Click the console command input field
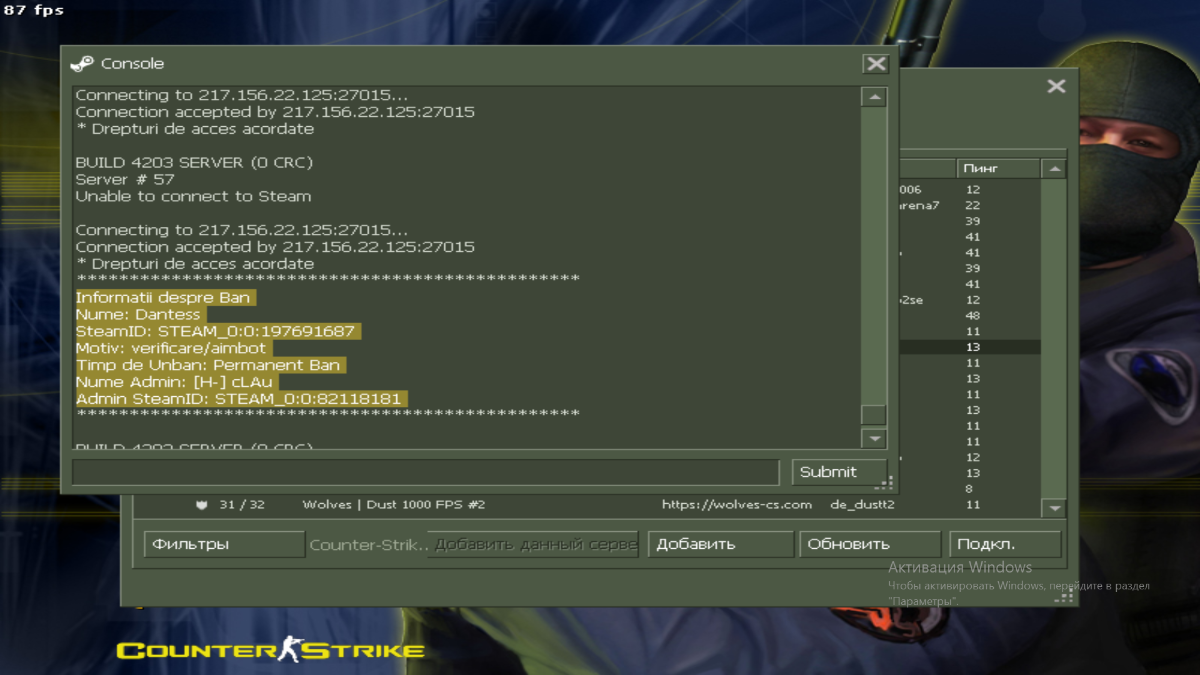 click(x=425, y=472)
